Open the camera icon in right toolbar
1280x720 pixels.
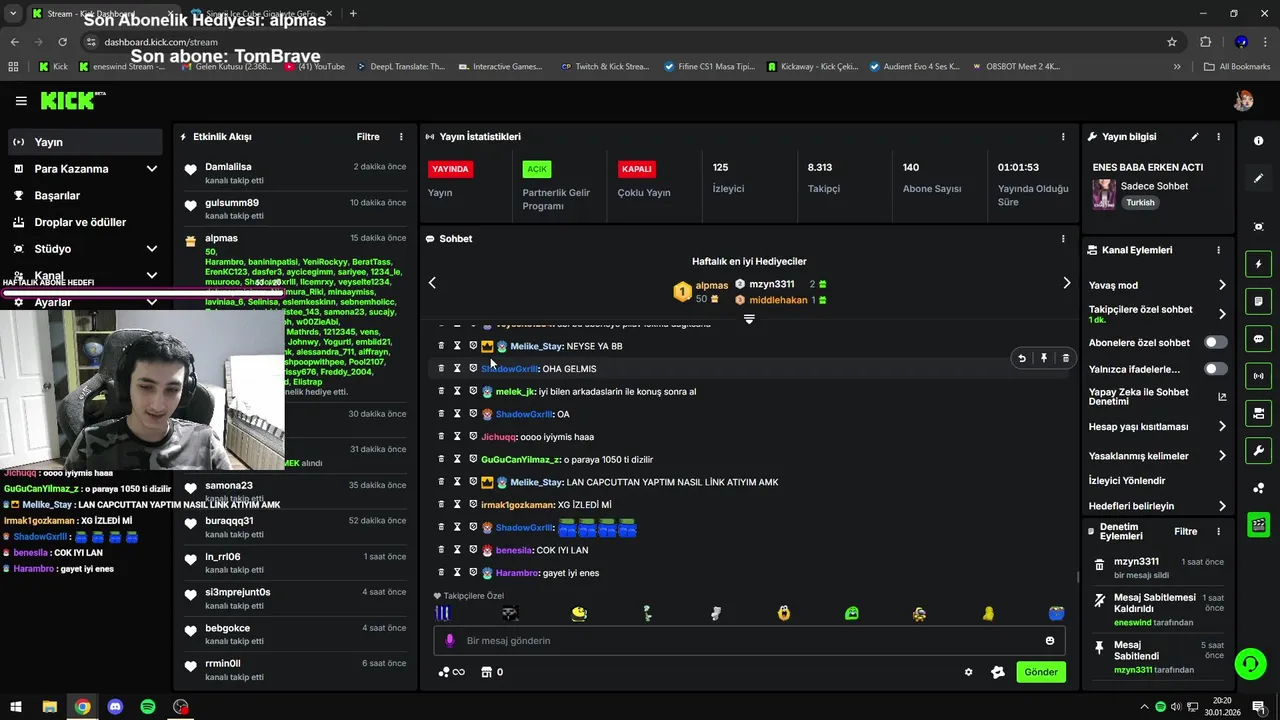point(1258,413)
